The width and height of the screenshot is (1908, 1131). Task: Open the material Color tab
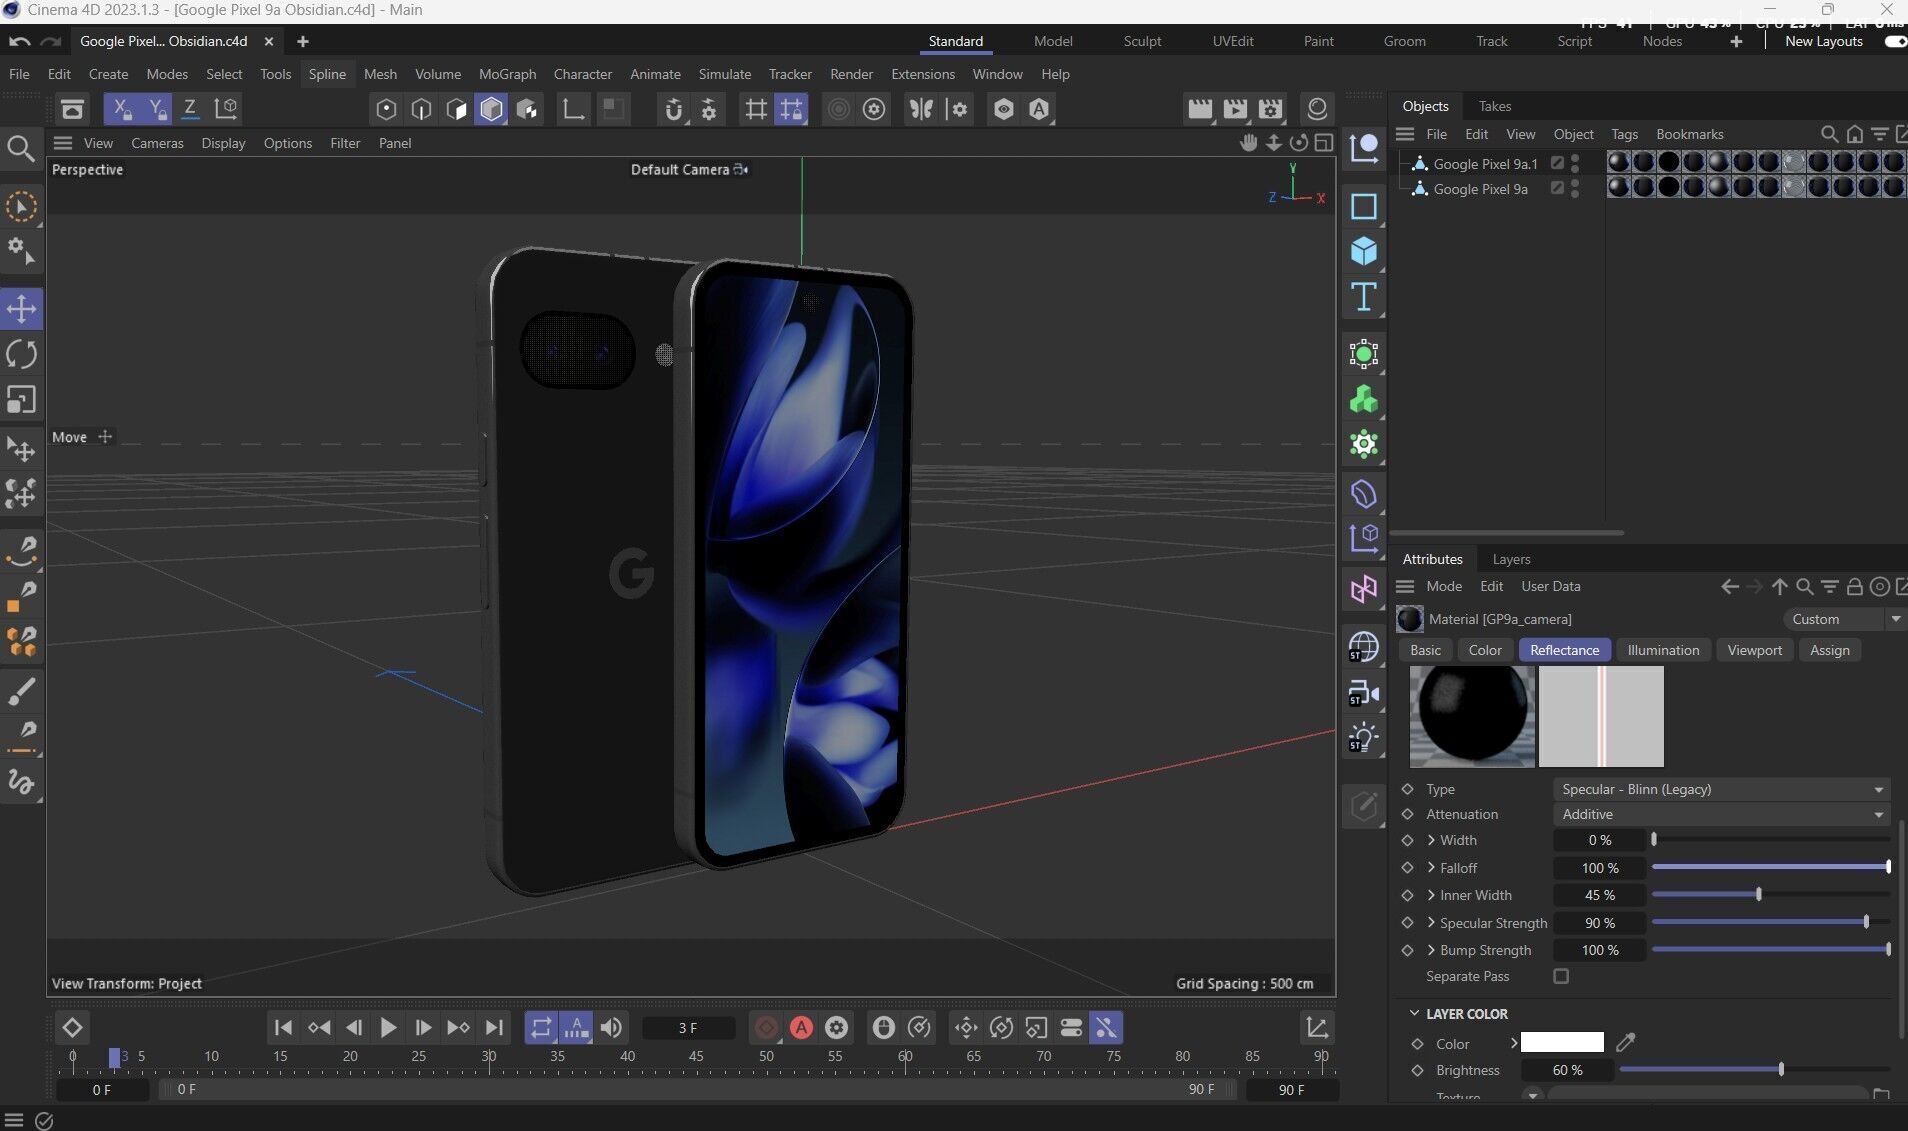(1485, 650)
